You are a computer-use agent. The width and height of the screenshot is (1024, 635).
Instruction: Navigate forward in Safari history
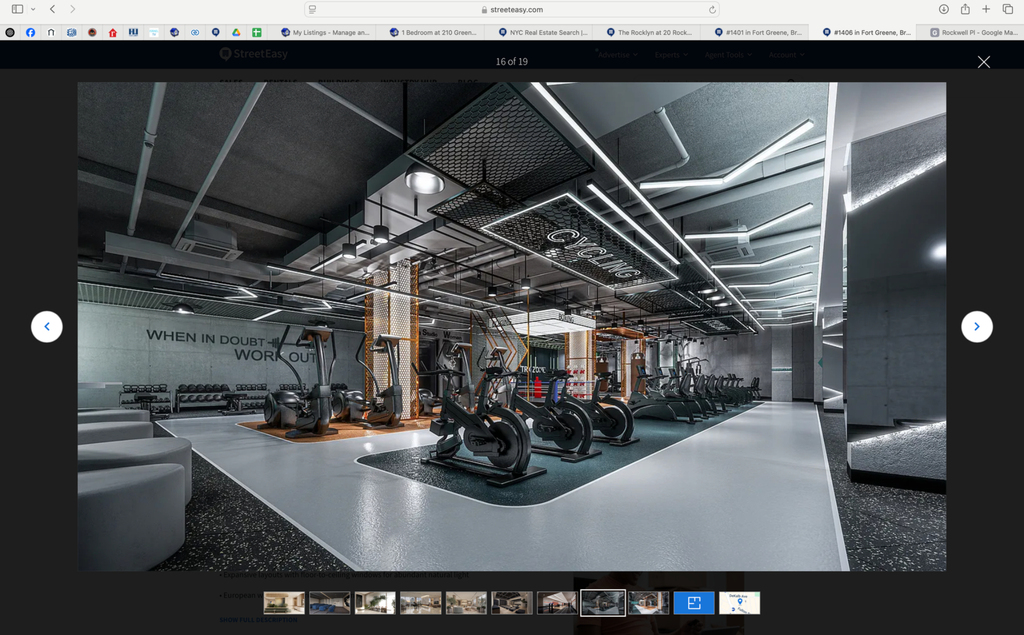(72, 9)
